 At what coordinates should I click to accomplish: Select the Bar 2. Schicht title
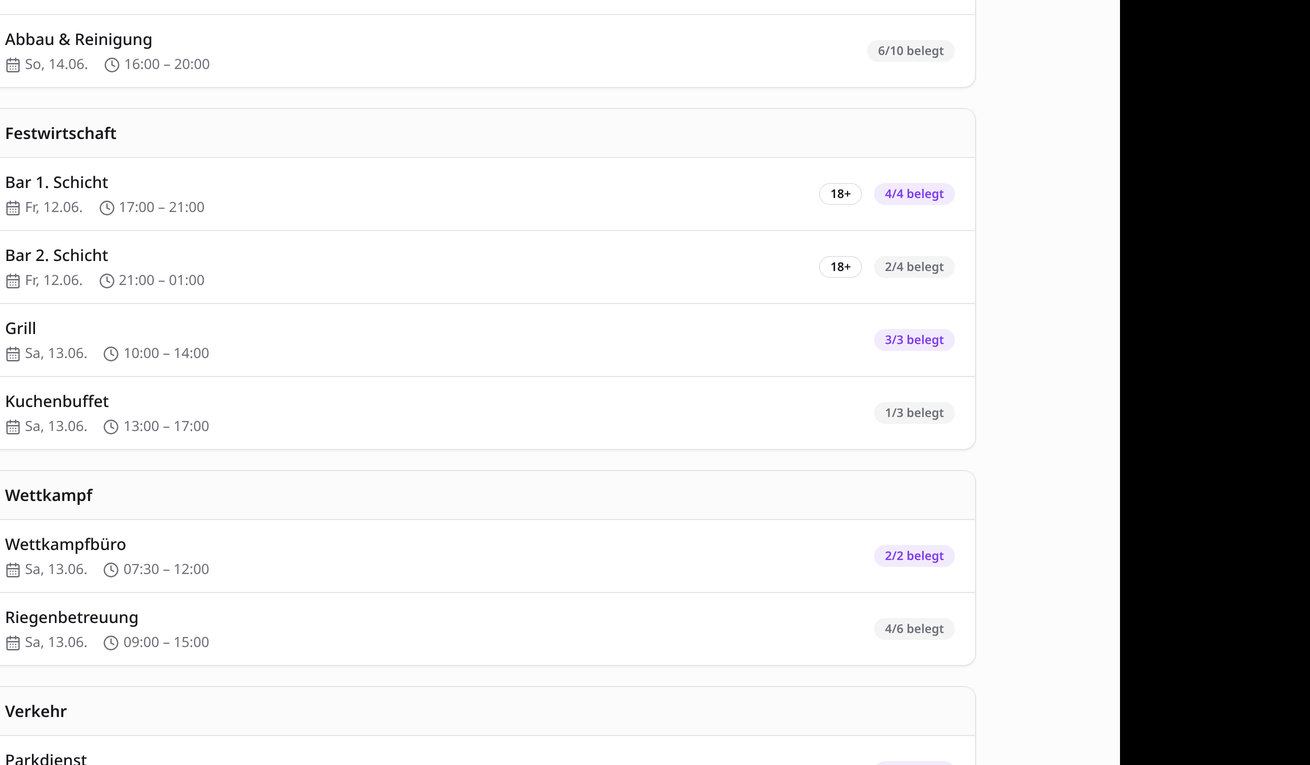(x=56, y=256)
